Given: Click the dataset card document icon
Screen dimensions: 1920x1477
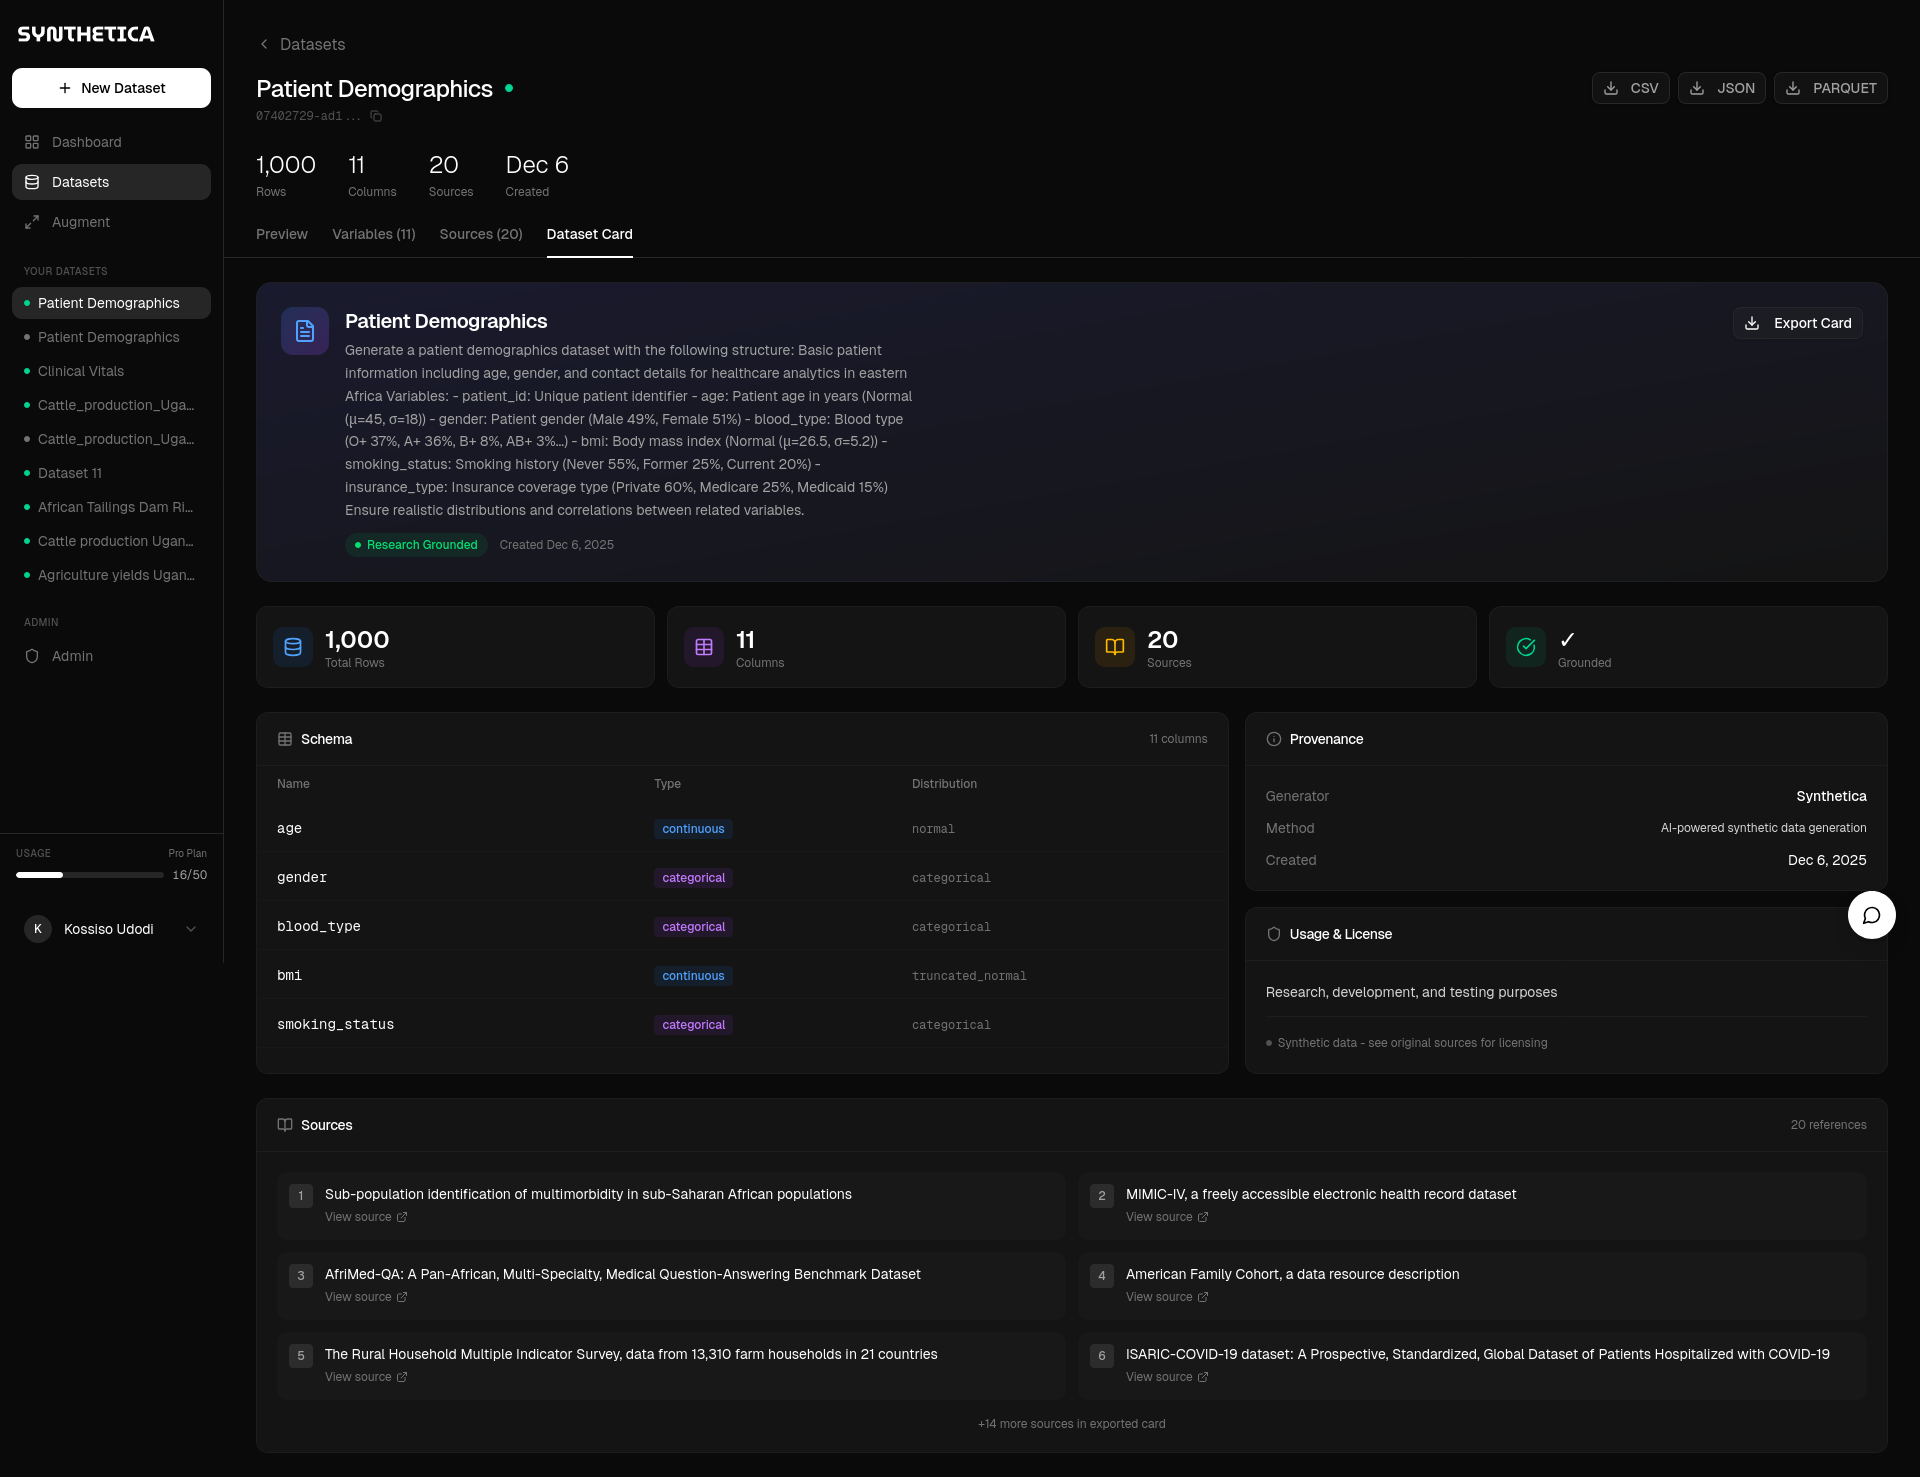Looking at the screenshot, I should pos(305,331).
